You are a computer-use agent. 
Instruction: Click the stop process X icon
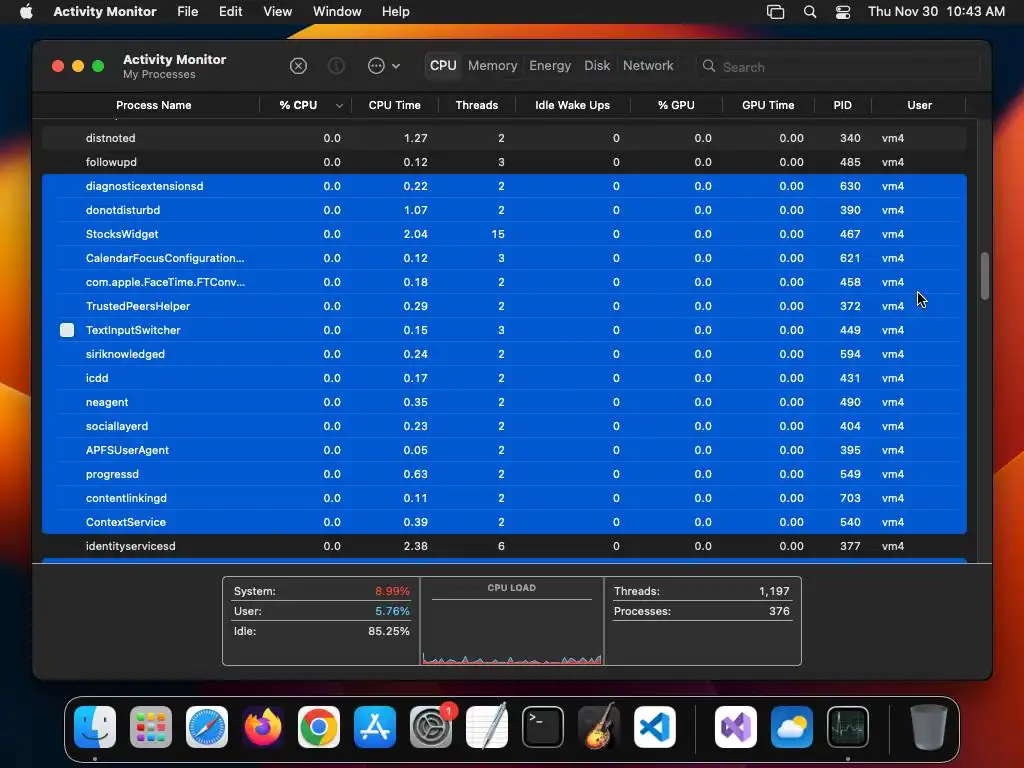pyautogui.click(x=298, y=66)
